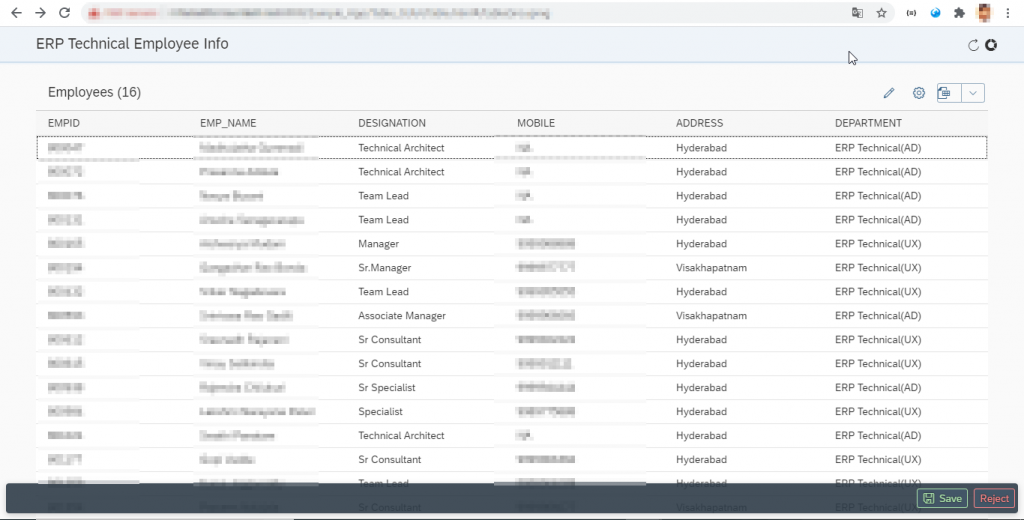This screenshot has height=520, width=1024.
Task: Select the 'Sr.Manager' designation cell
Action: click(385, 268)
